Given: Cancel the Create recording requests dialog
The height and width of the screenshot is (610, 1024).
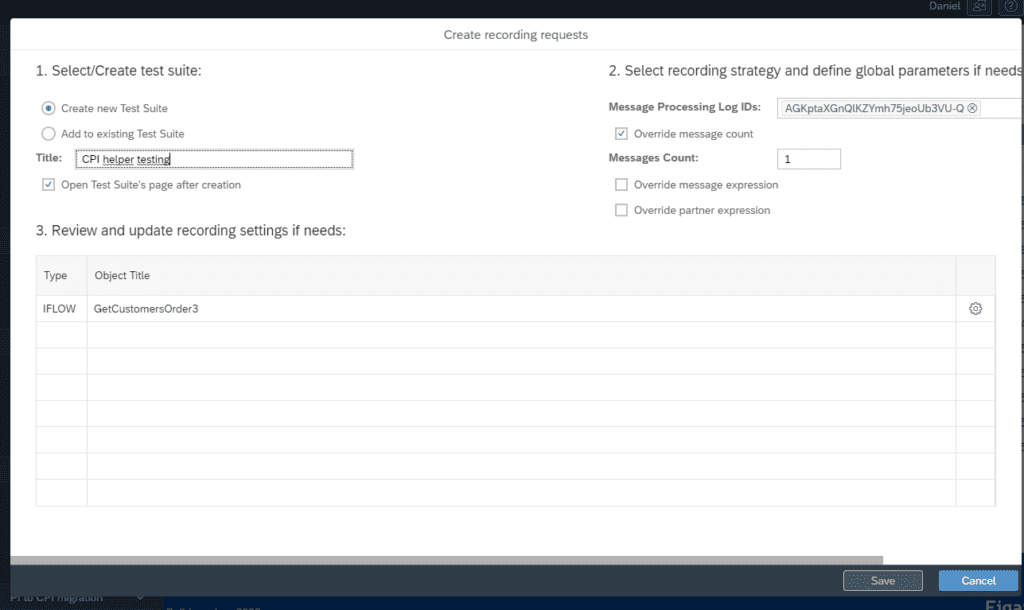Looking at the screenshot, I should coord(978,581).
